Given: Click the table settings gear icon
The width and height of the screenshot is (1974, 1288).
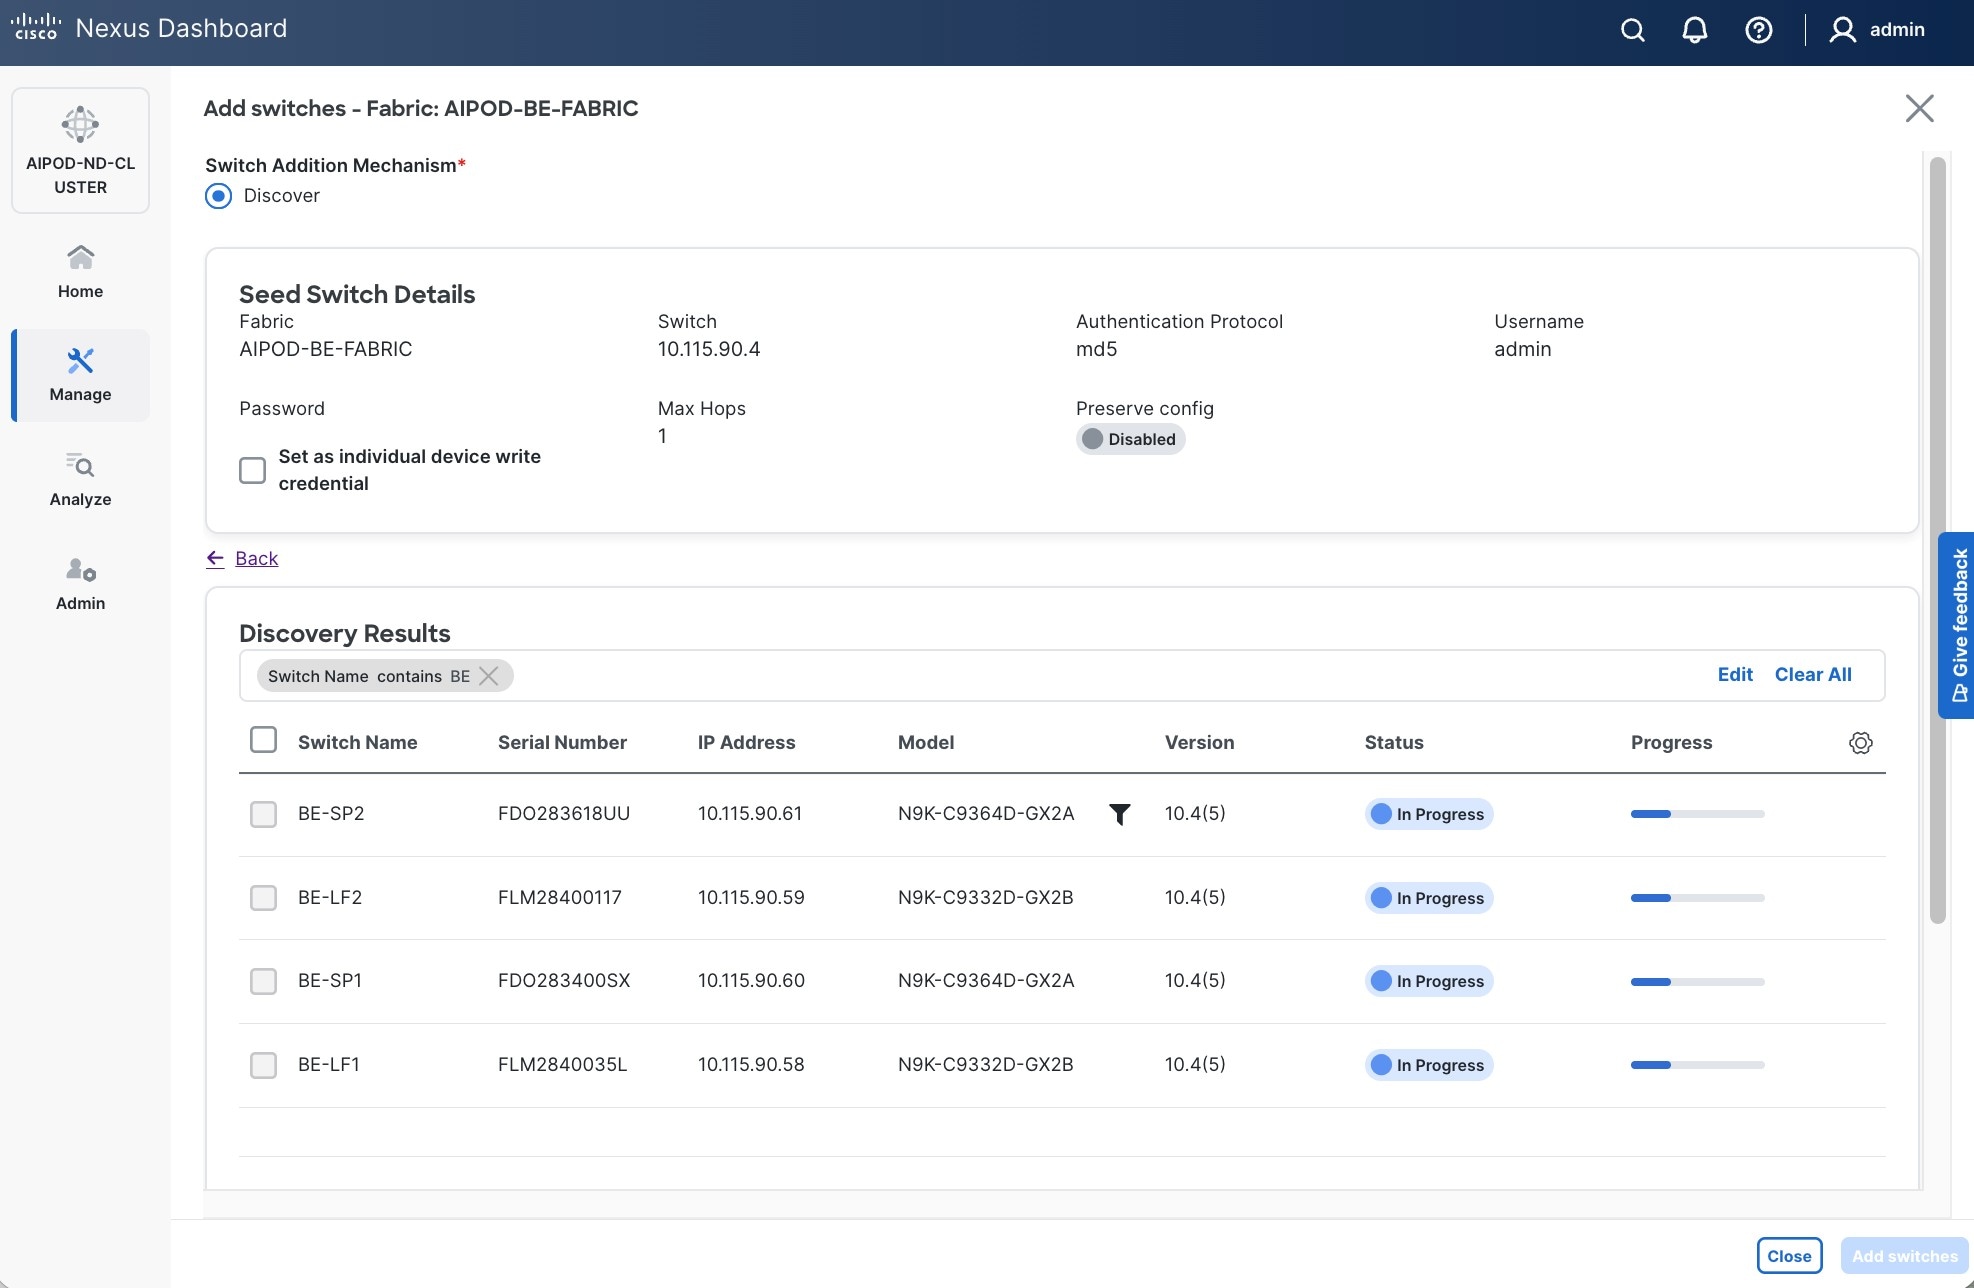Looking at the screenshot, I should [x=1860, y=743].
